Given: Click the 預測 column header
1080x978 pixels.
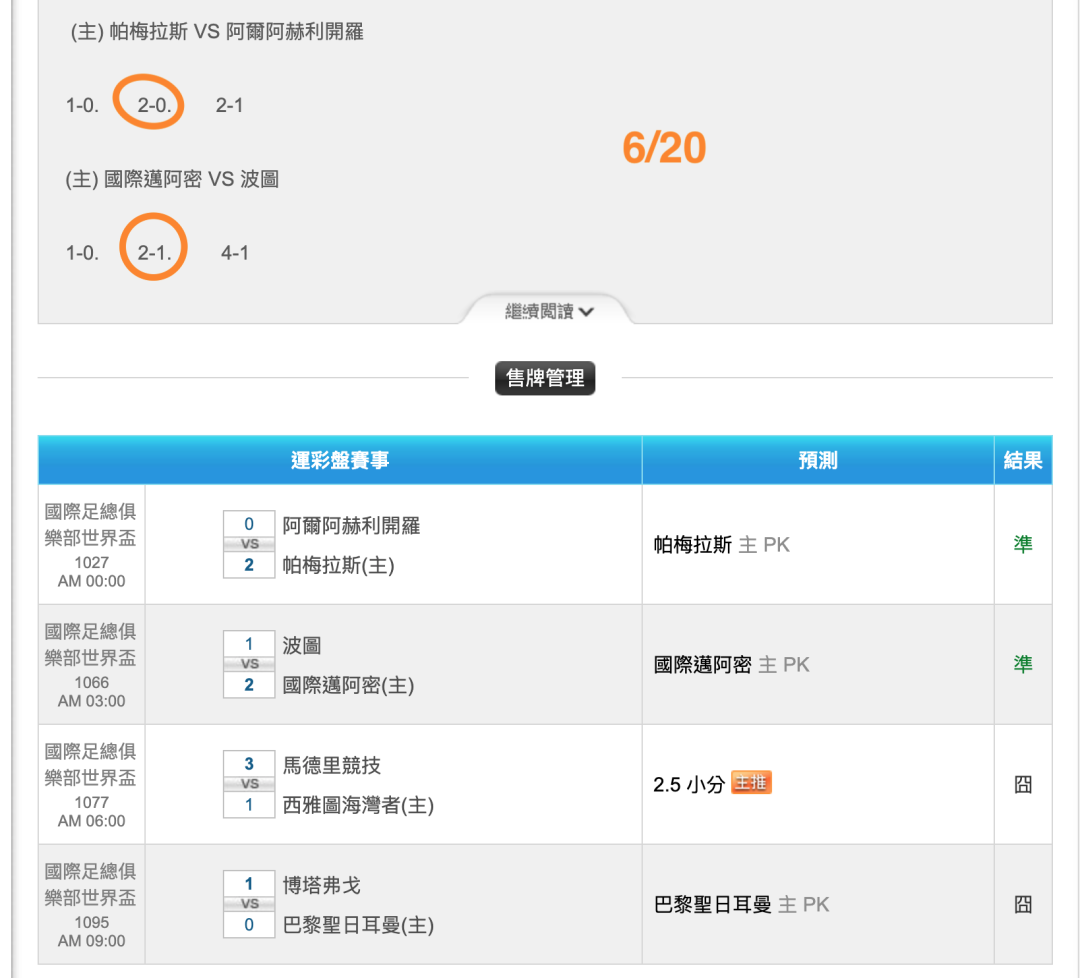Looking at the screenshot, I should (818, 460).
